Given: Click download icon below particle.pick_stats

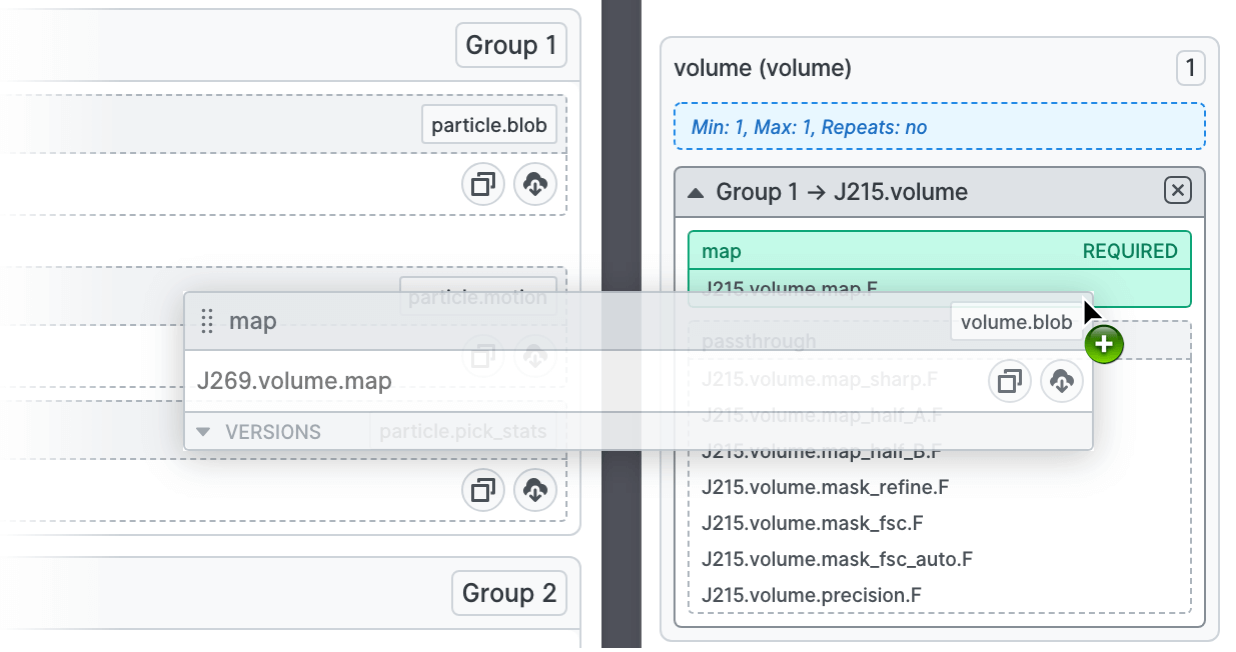Looking at the screenshot, I should tap(535, 490).
